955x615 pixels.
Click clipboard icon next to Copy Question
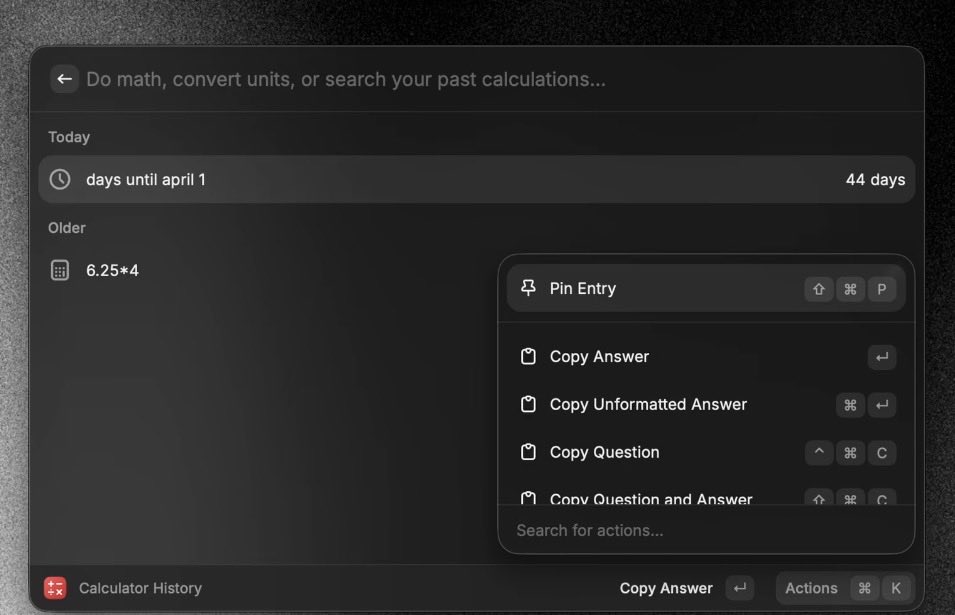528,452
